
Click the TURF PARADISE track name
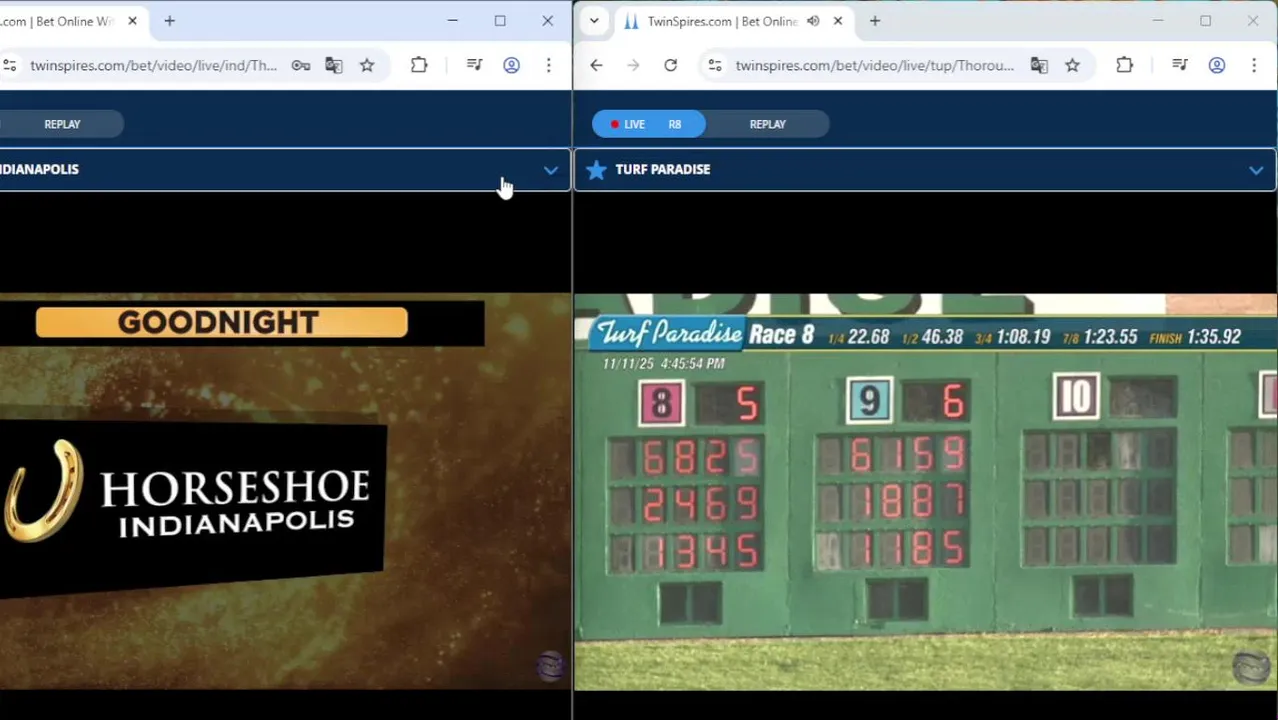tap(663, 169)
